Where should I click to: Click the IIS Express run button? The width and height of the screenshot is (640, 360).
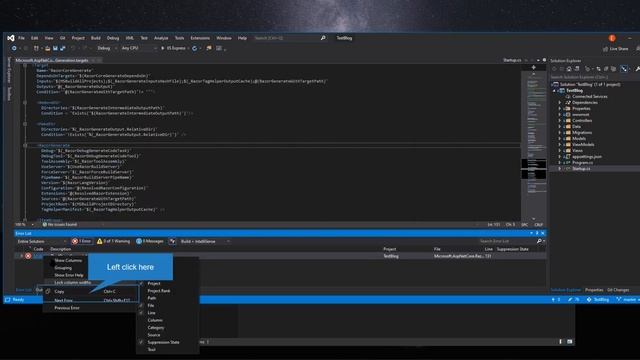click(174, 48)
